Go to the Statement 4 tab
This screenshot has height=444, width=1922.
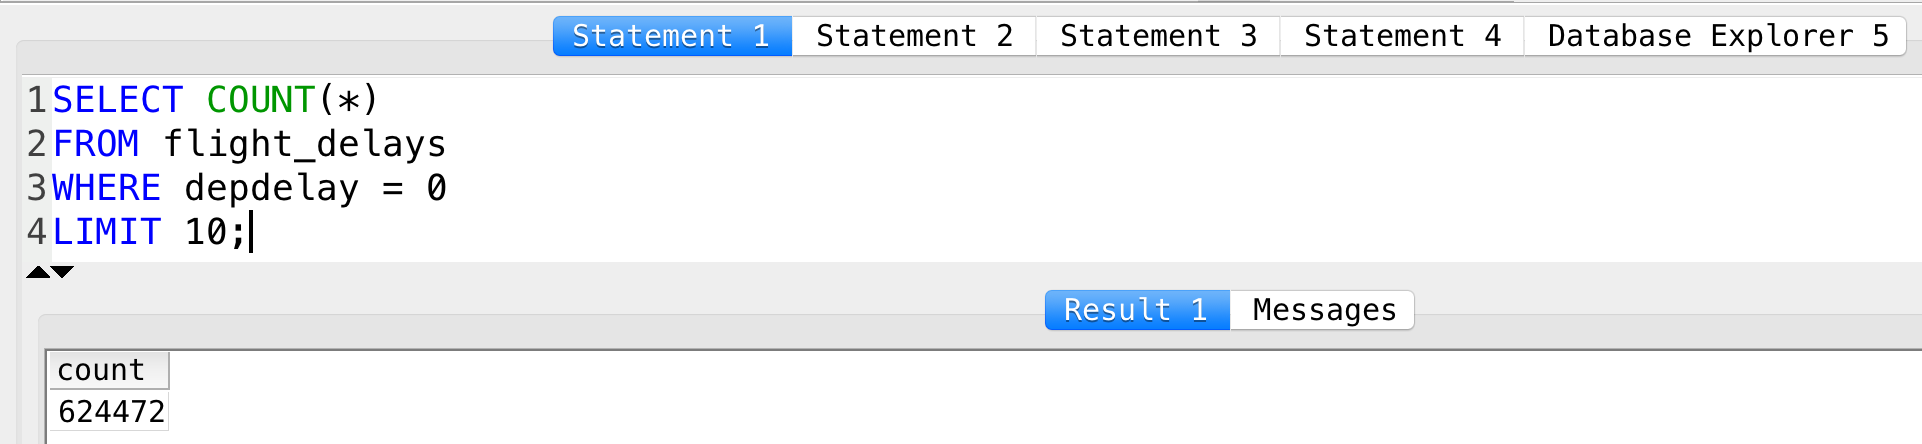click(x=1402, y=36)
